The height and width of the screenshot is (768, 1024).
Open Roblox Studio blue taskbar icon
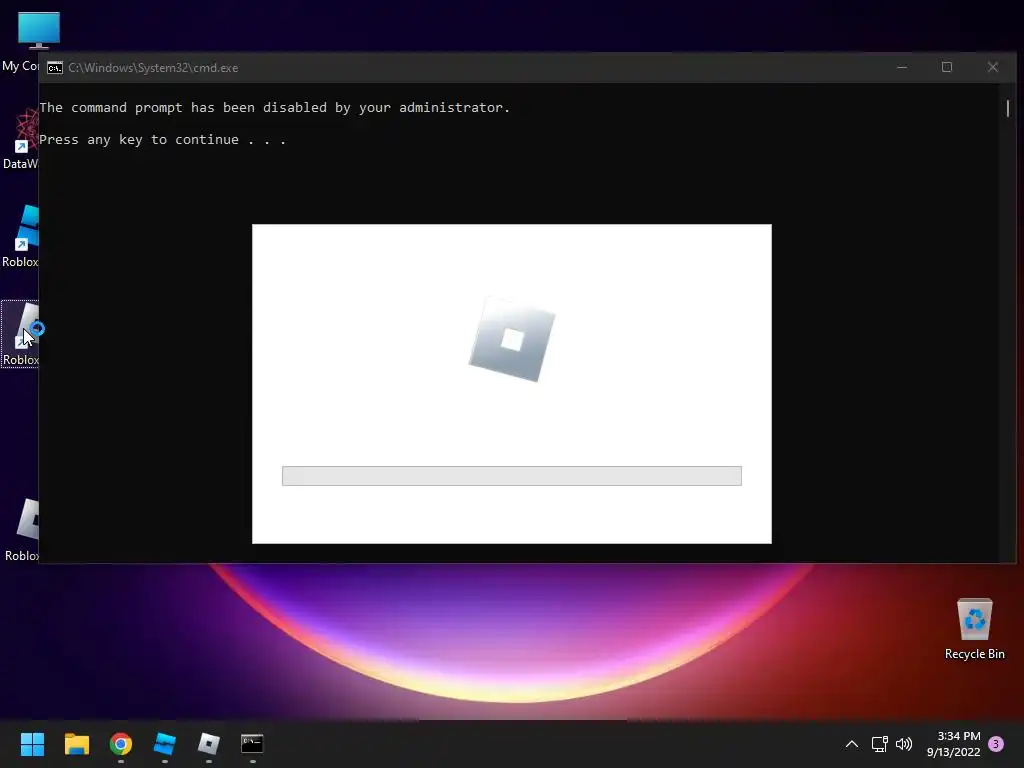coord(165,744)
